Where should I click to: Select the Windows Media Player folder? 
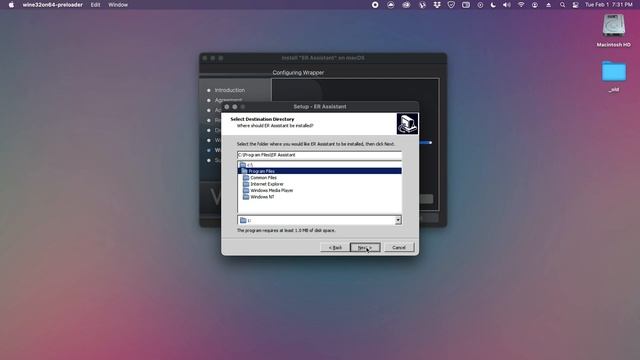271,190
